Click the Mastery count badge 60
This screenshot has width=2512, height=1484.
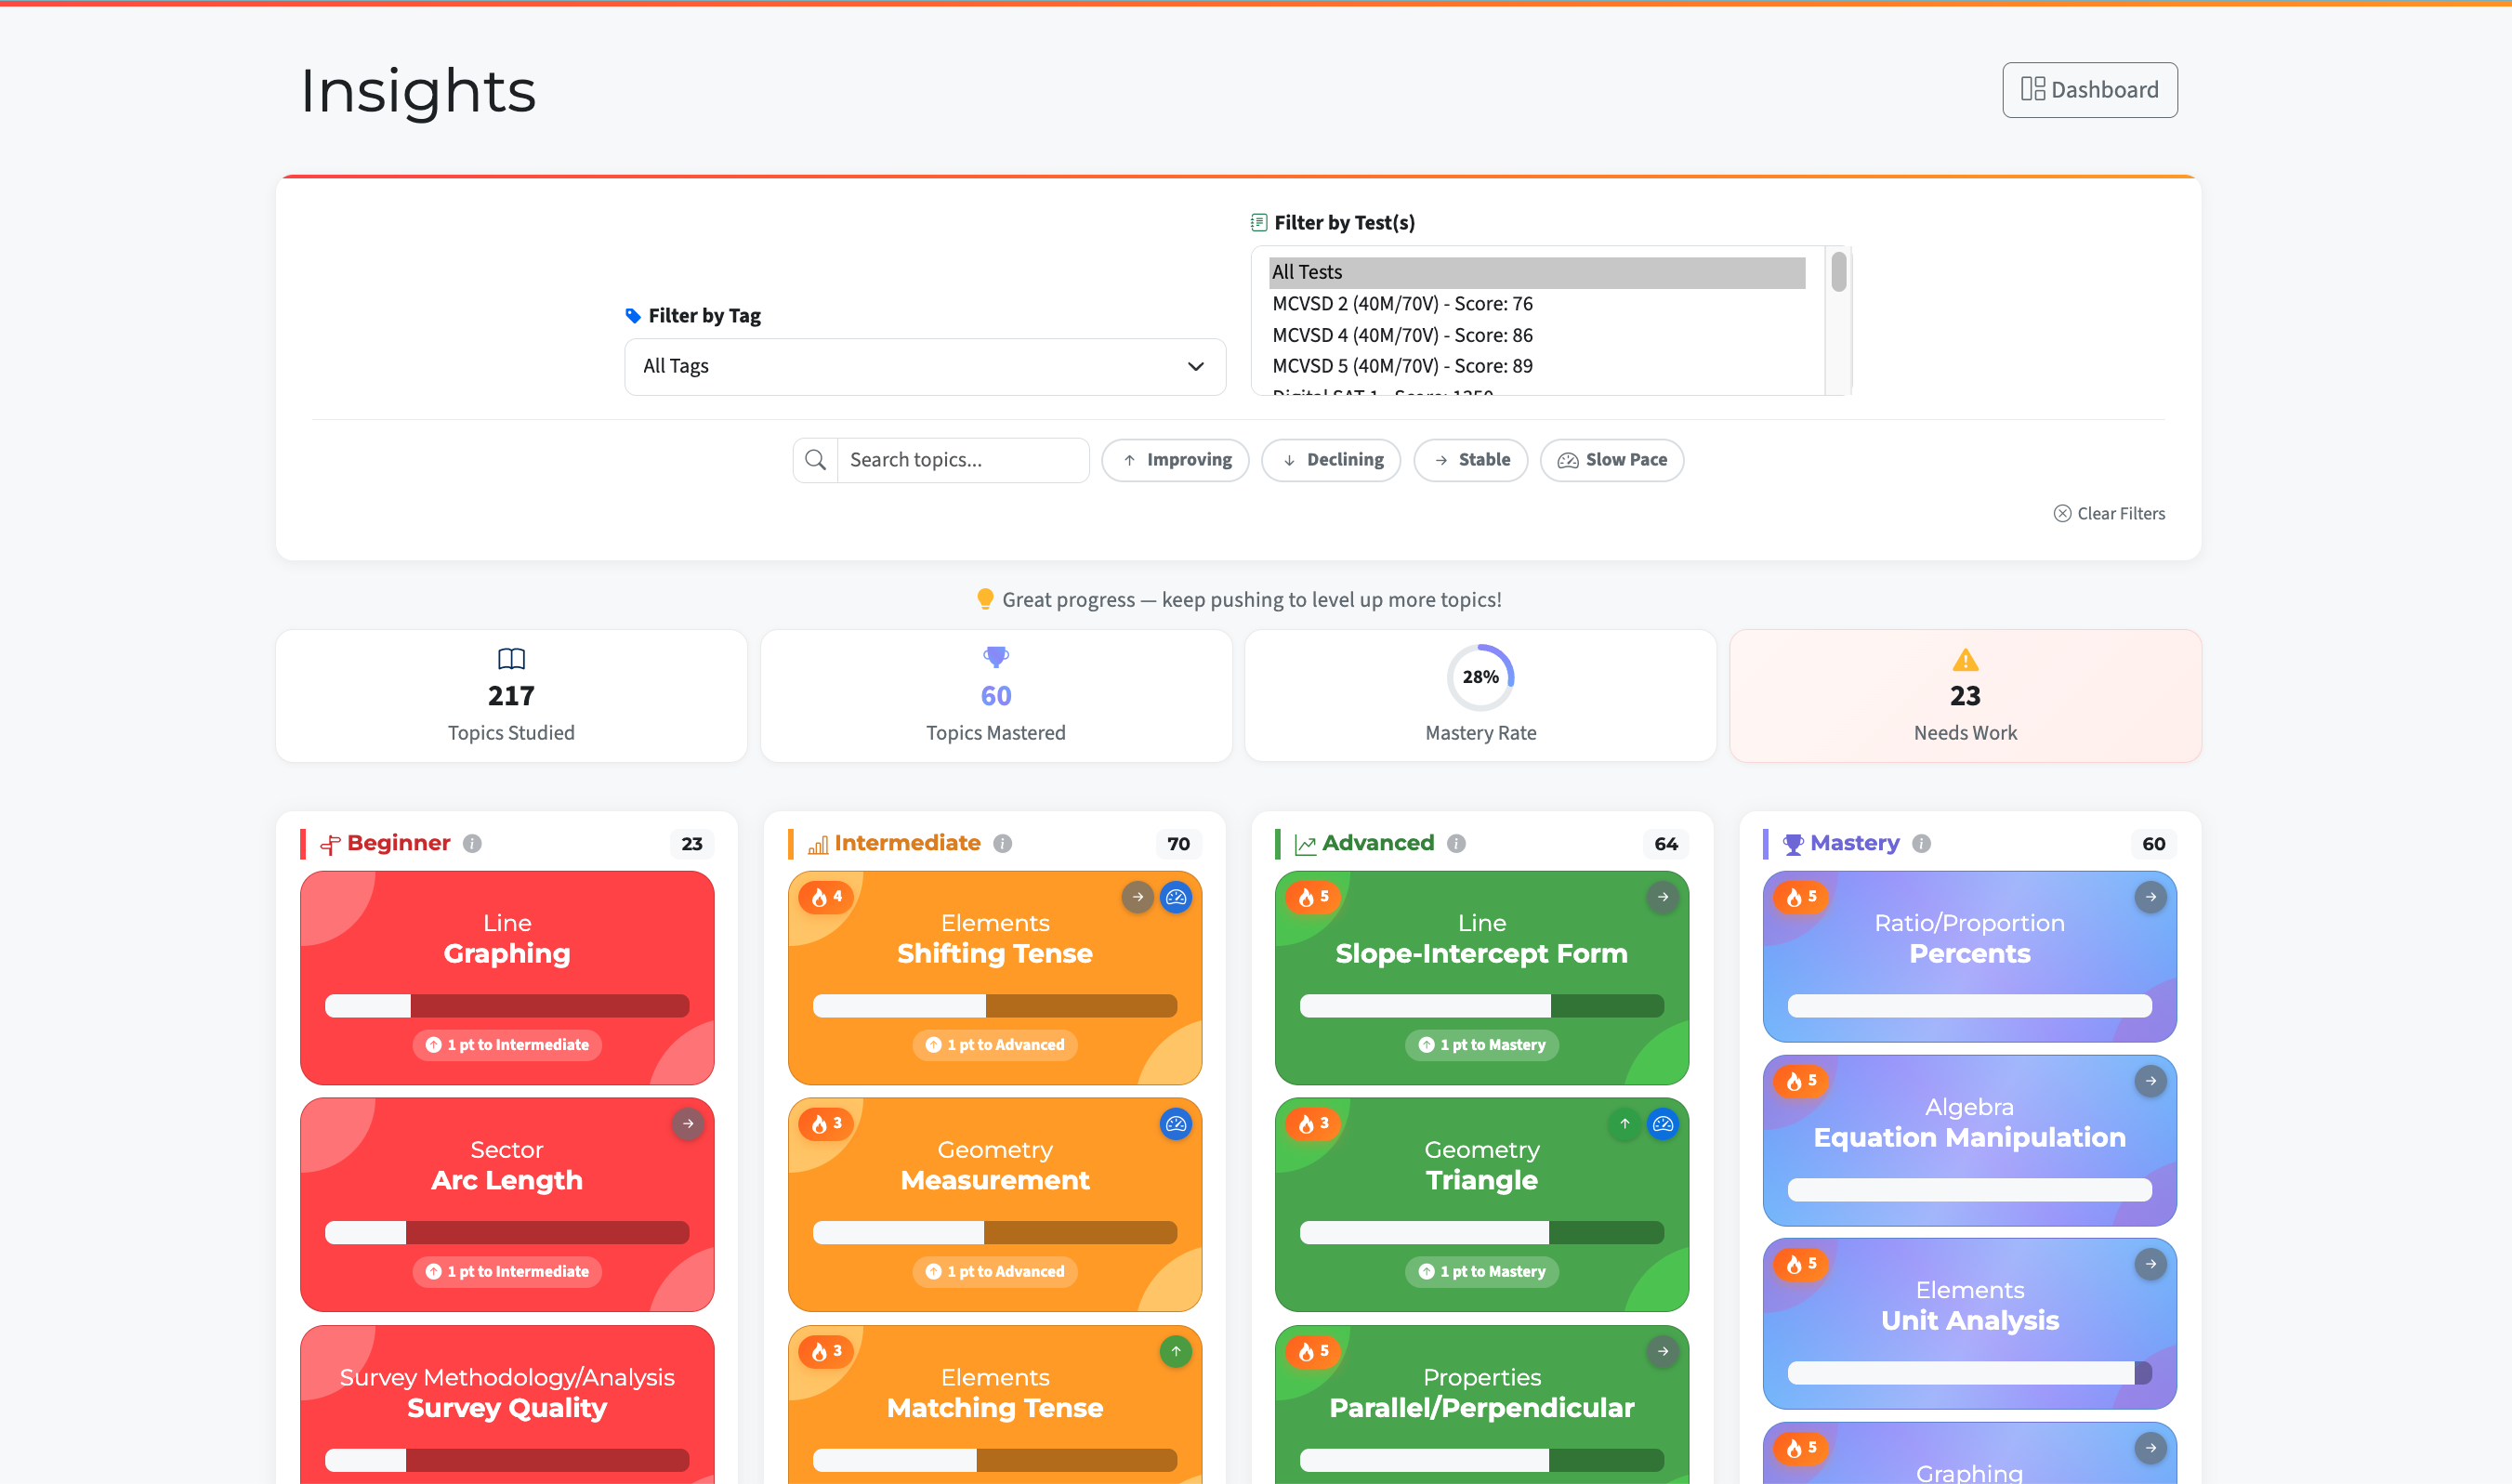pos(2154,844)
